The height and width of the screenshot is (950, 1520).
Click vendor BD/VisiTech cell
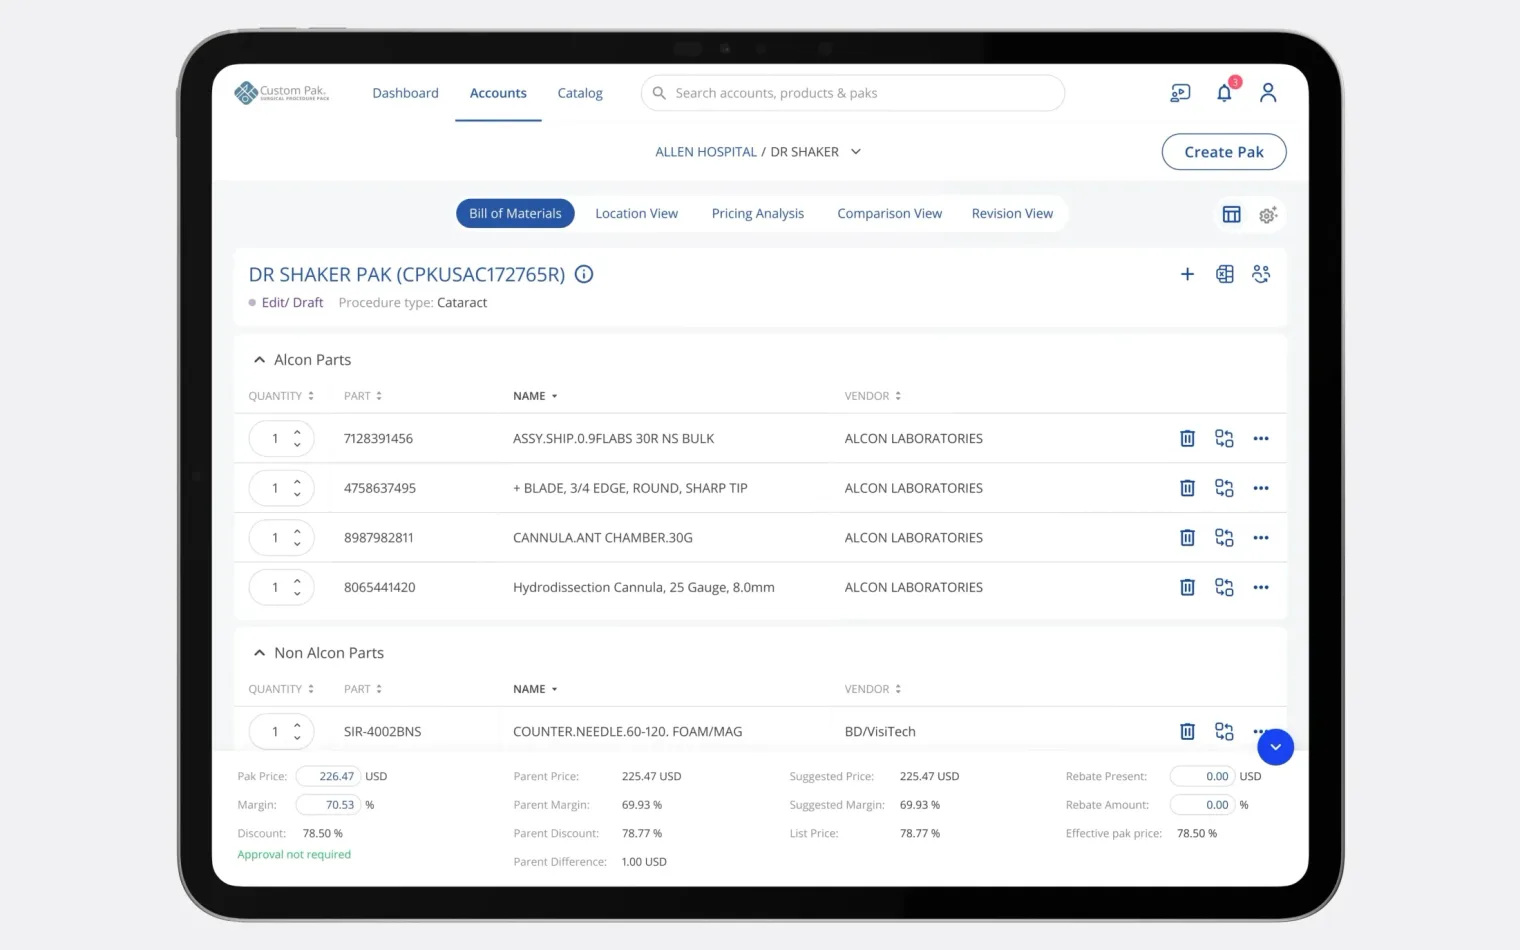[880, 732]
